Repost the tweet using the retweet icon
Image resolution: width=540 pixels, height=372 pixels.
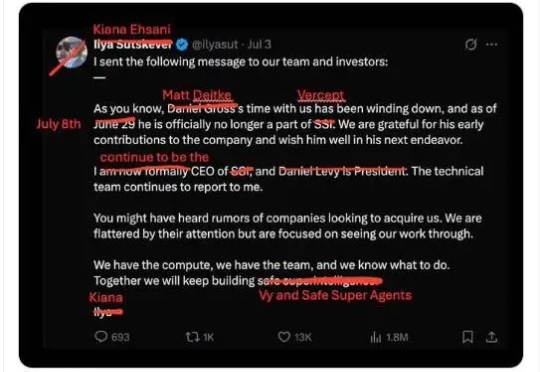point(191,337)
